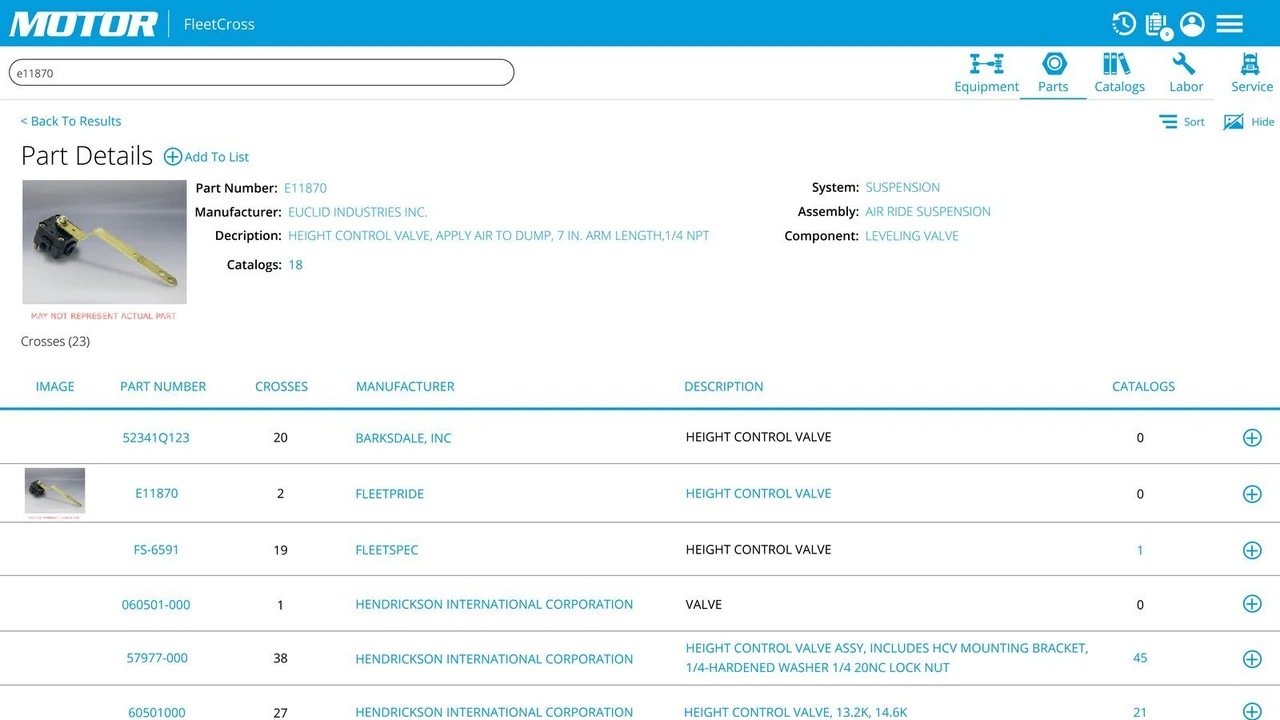The width and height of the screenshot is (1280, 720).
Task: Open the FLEETSPEC manufacturer link
Action: [387, 550]
